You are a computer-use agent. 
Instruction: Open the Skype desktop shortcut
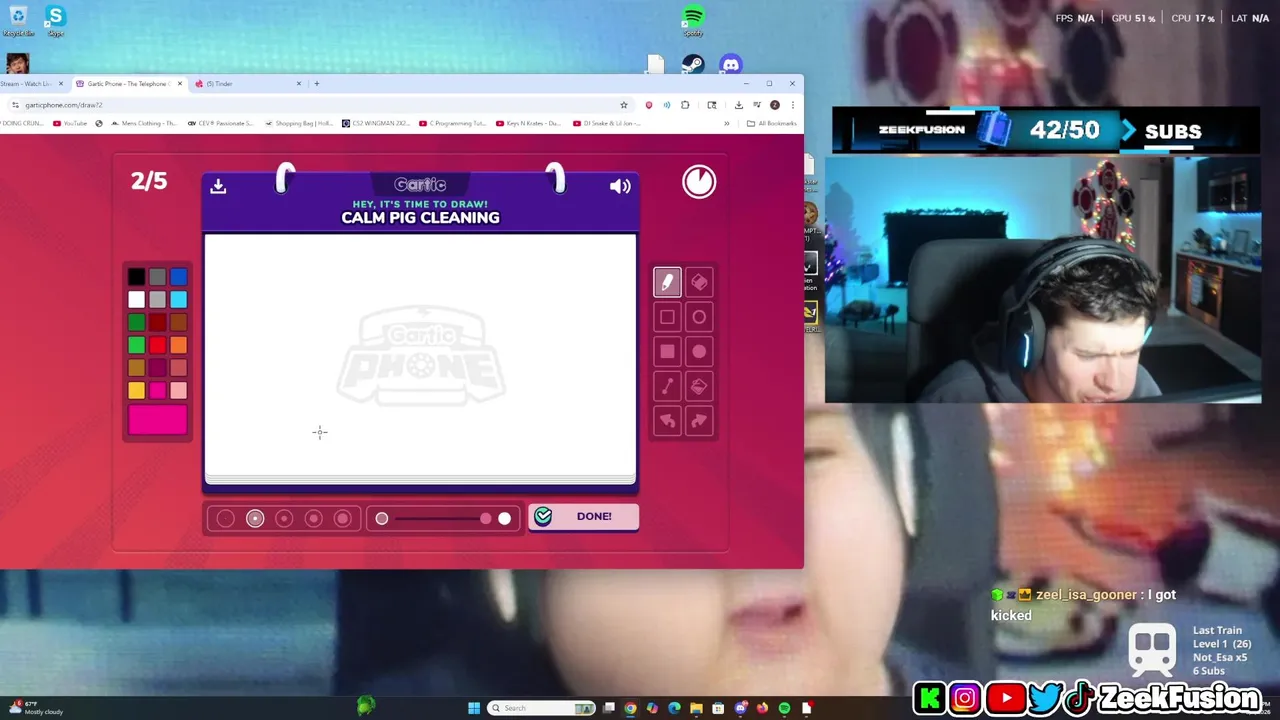click(55, 19)
